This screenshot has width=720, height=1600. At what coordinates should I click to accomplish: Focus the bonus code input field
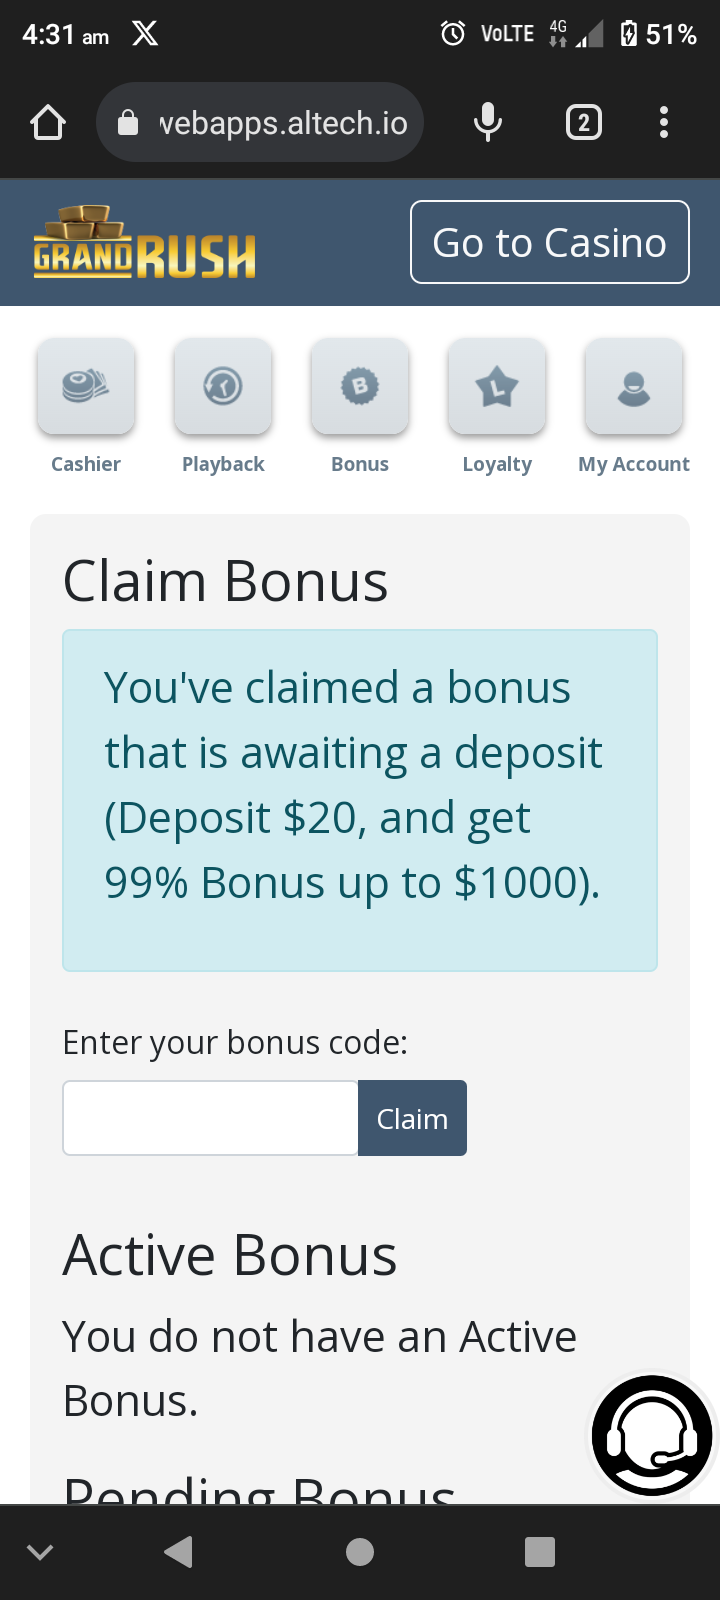pyautogui.click(x=210, y=1118)
